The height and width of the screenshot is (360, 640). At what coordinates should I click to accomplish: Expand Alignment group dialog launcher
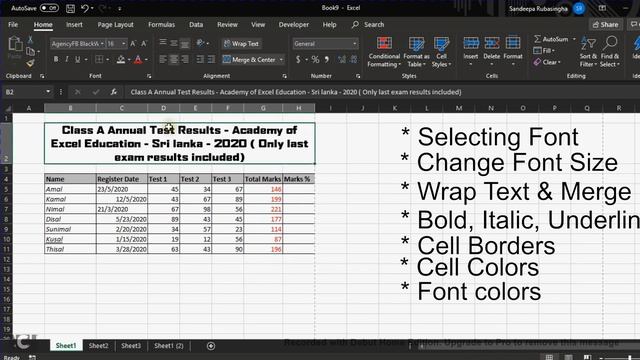(x=284, y=76)
